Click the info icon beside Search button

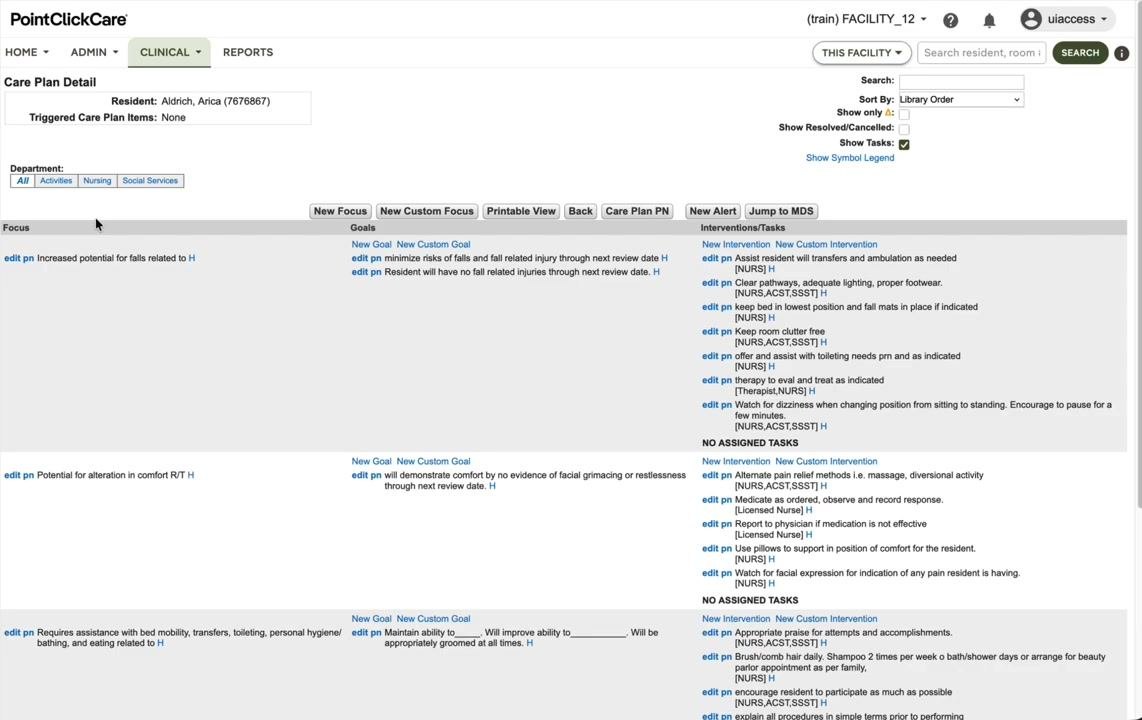pos(1122,53)
